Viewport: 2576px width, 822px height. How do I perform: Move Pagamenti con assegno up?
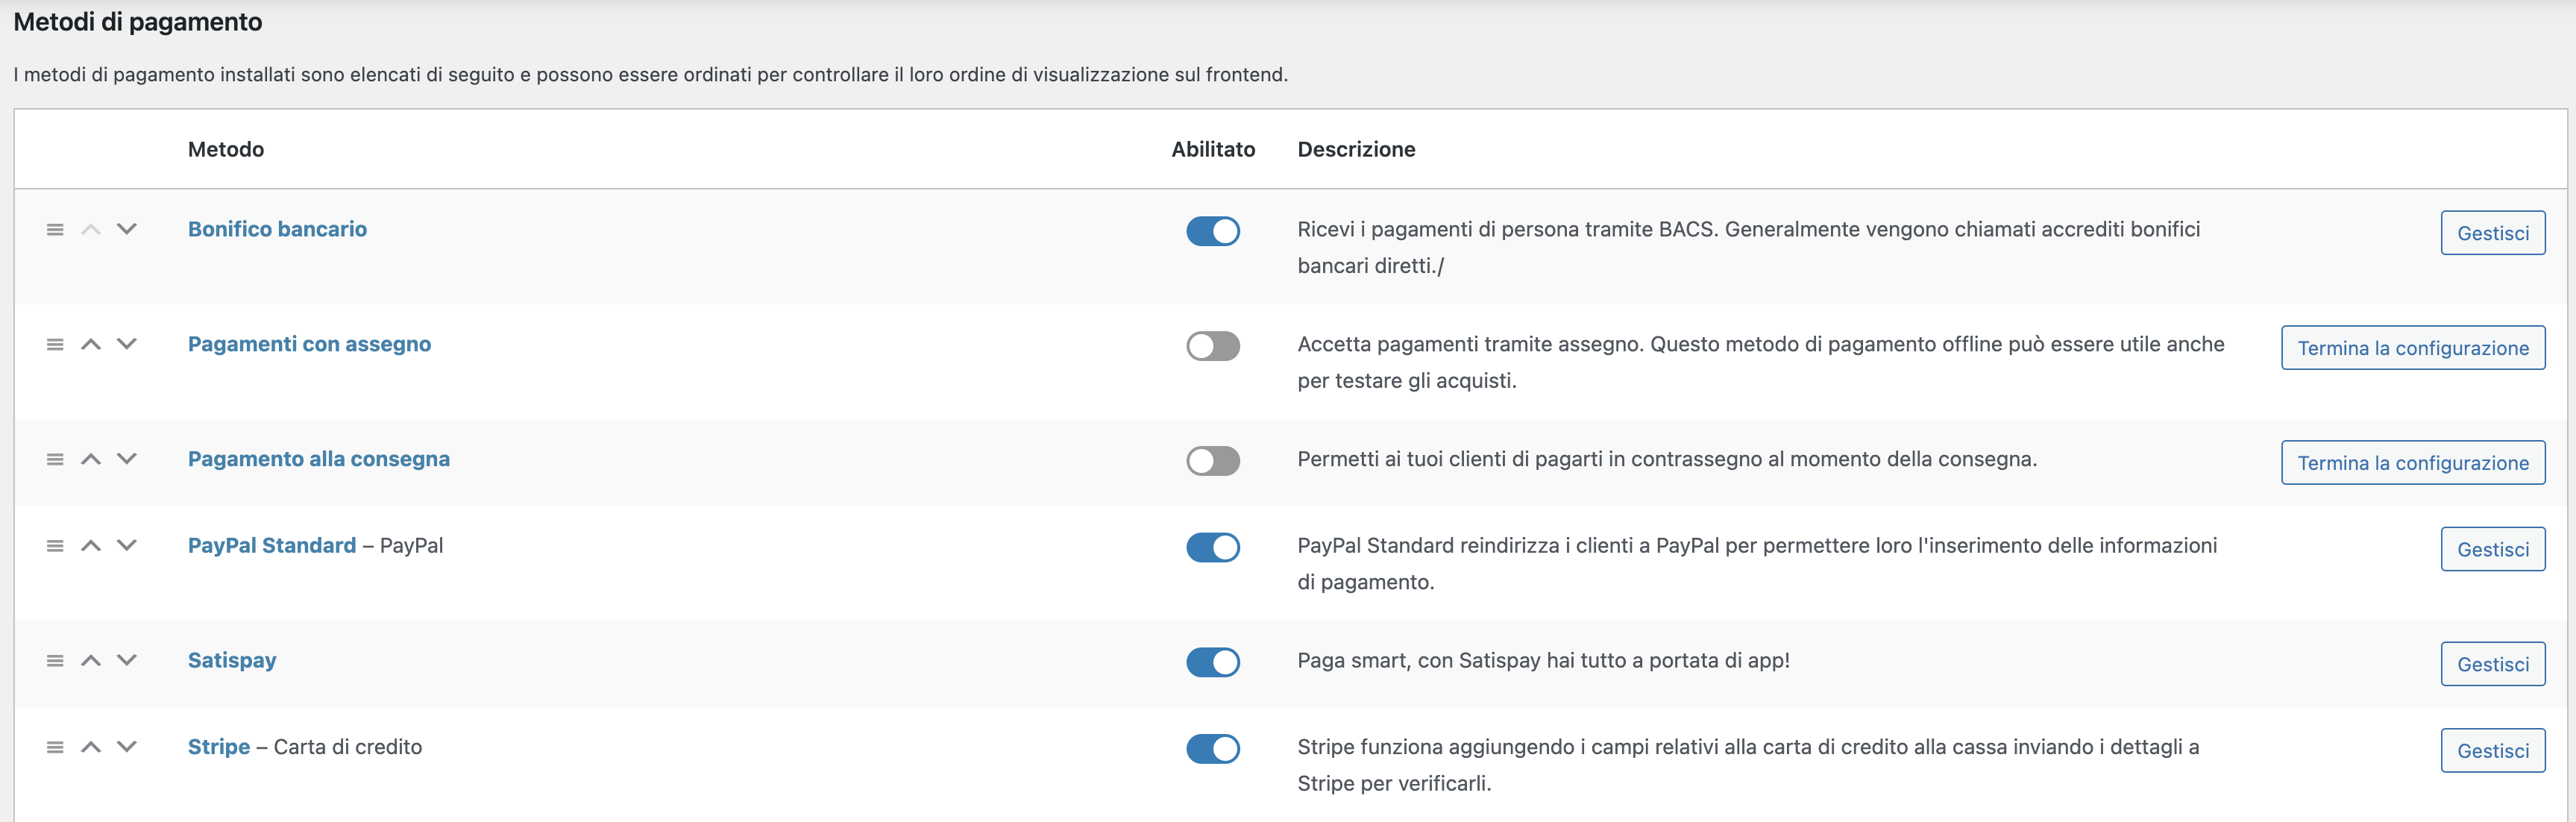pyautogui.click(x=91, y=344)
